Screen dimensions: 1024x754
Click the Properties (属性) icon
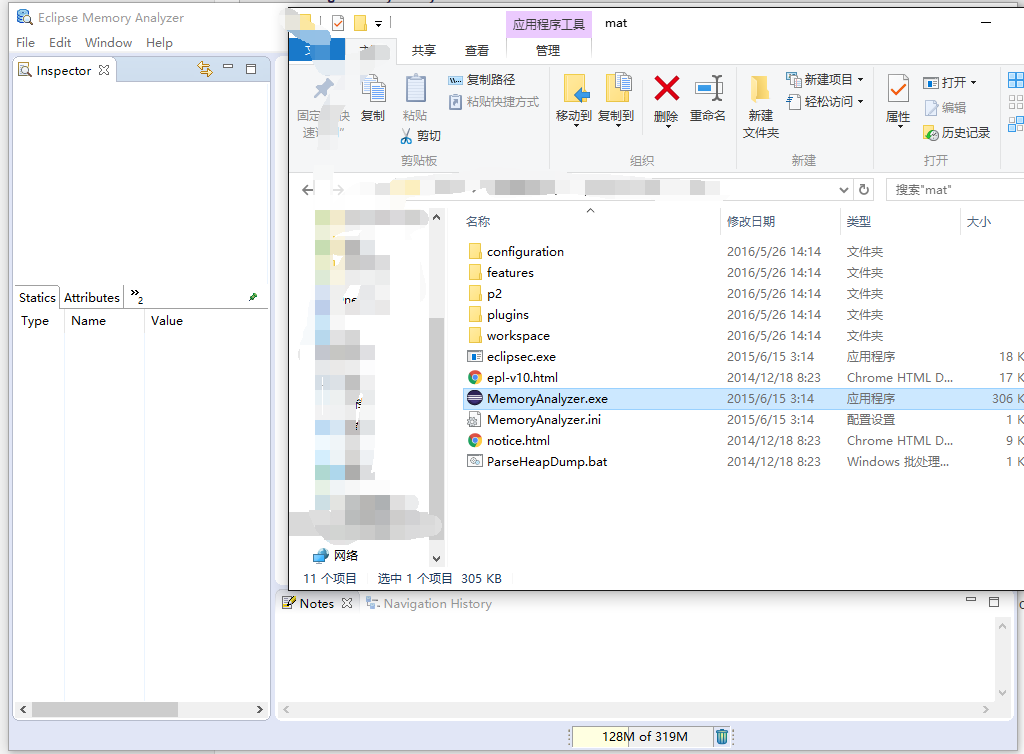click(x=898, y=89)
